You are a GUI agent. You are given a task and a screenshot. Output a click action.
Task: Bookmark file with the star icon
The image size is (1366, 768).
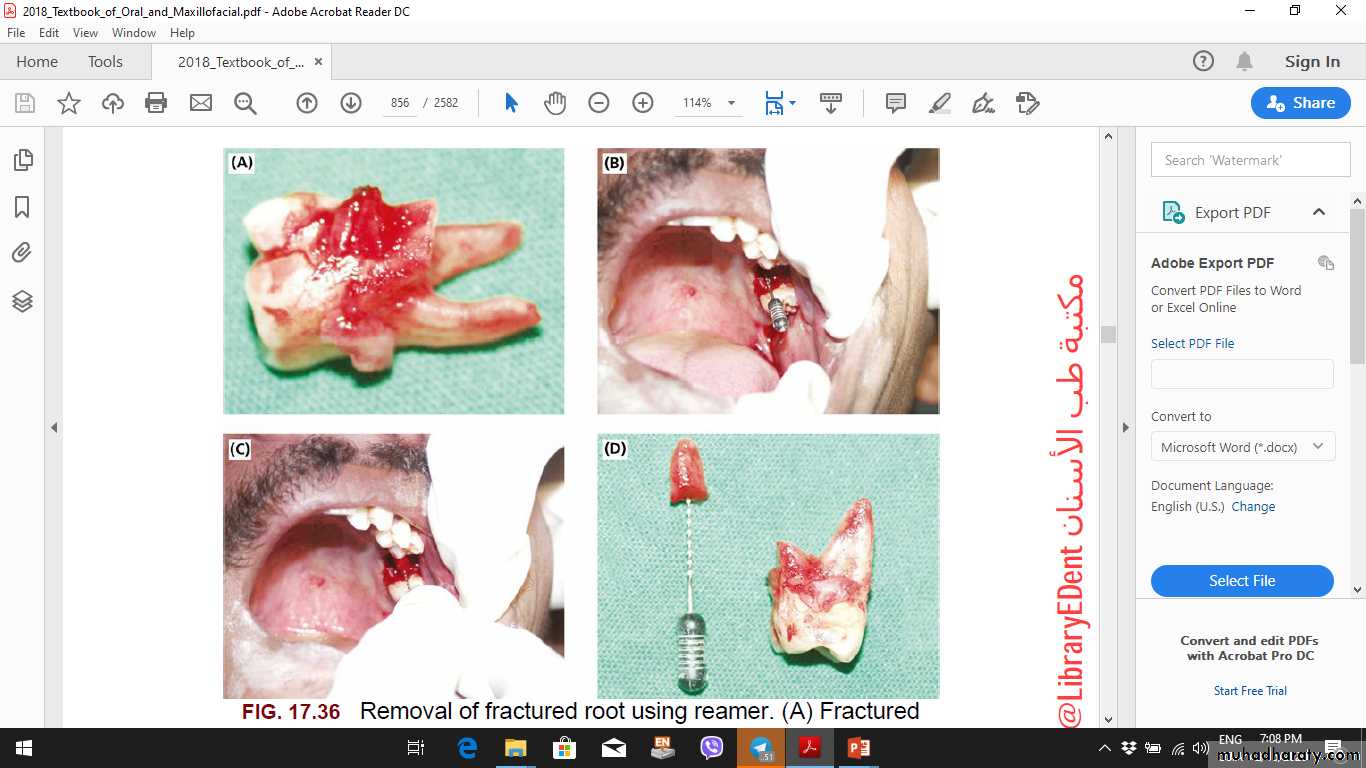69,103
